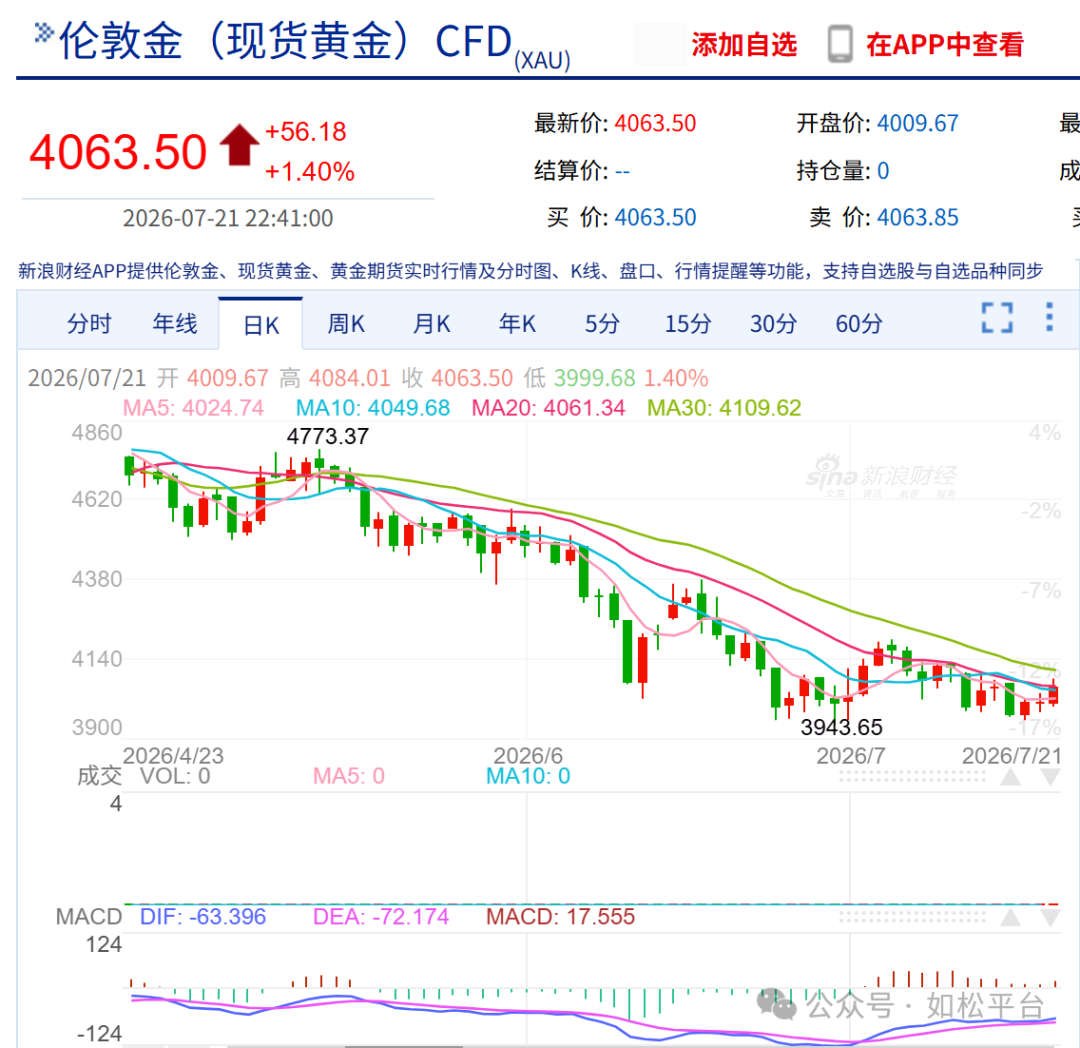Screen dimensions: 1080x1048
Task: Click the 开盘价 4009.67 value
Action: pos(917,123)
